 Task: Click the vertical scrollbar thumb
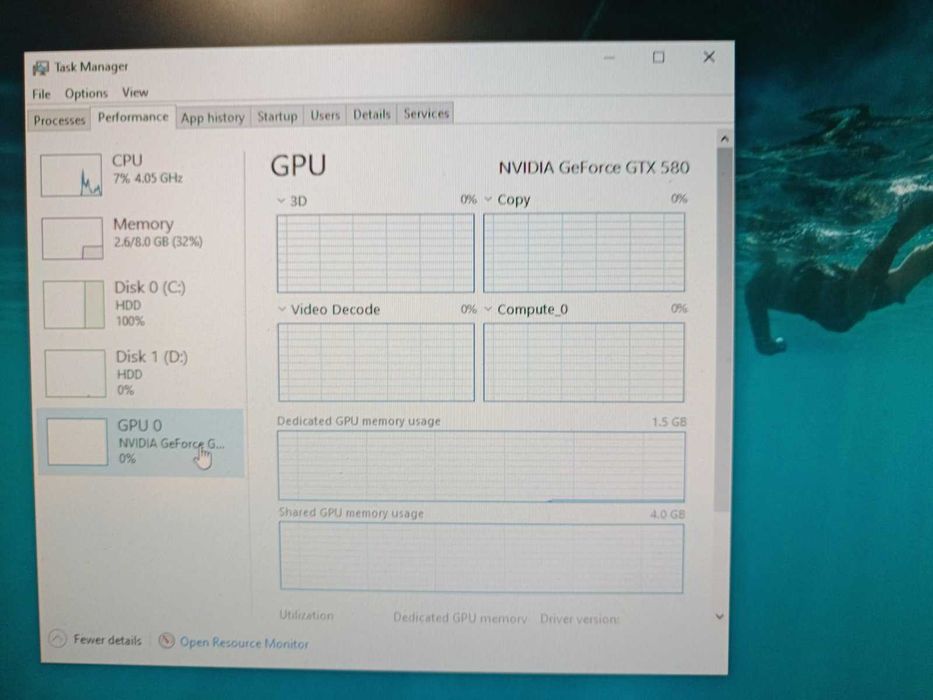click(724, 329)
